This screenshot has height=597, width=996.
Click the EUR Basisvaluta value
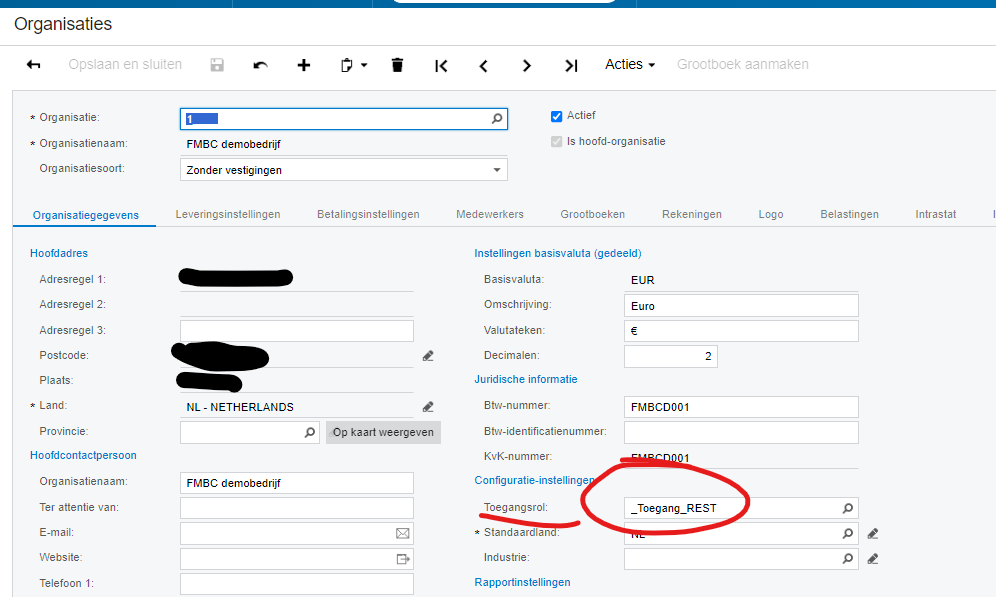(643, 280)
